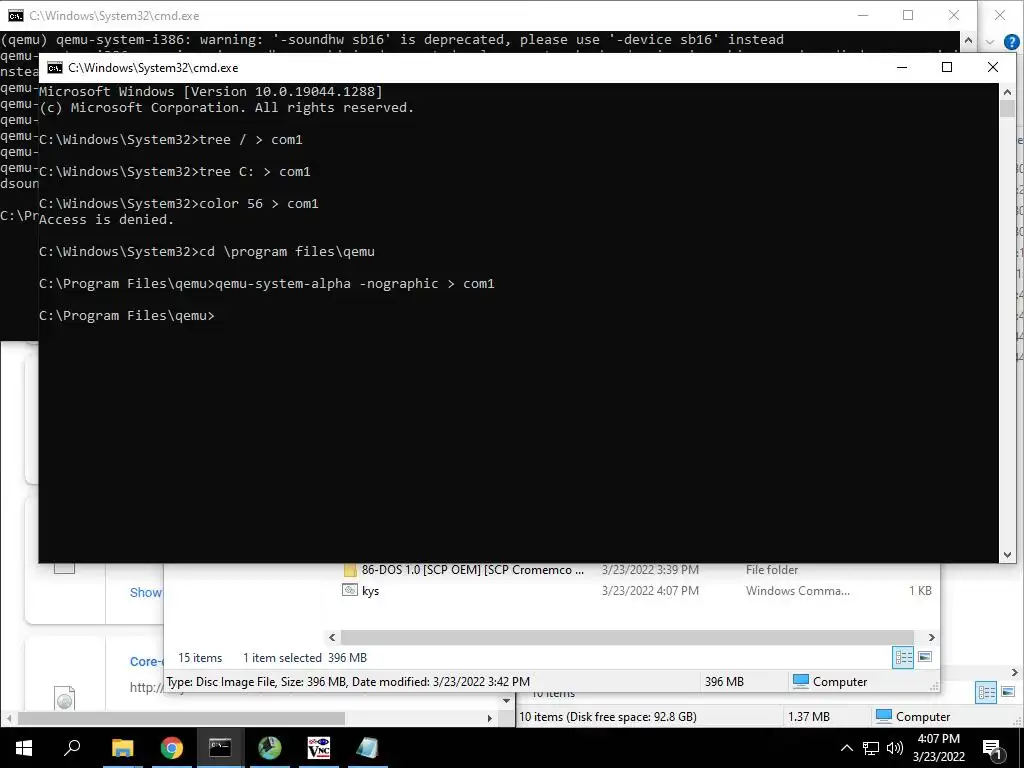This screenshot has width=1024, height=768.
Task: Close the background cmd.exe window
Action: tap(953, 15)
